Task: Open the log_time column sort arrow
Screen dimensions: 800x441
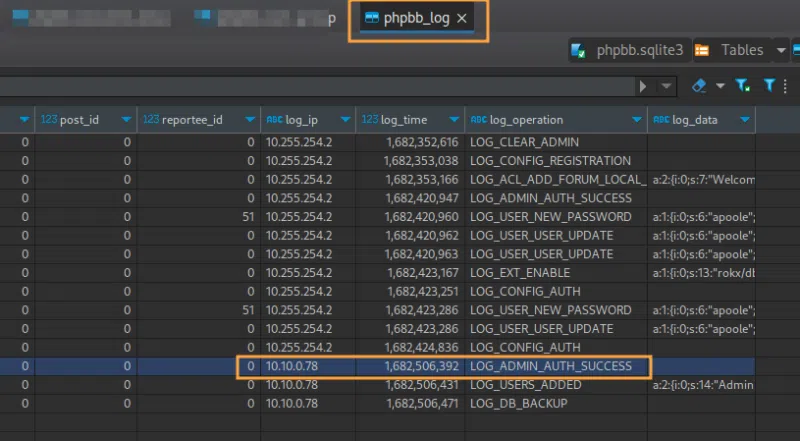Action: click(x=453, y=119)
